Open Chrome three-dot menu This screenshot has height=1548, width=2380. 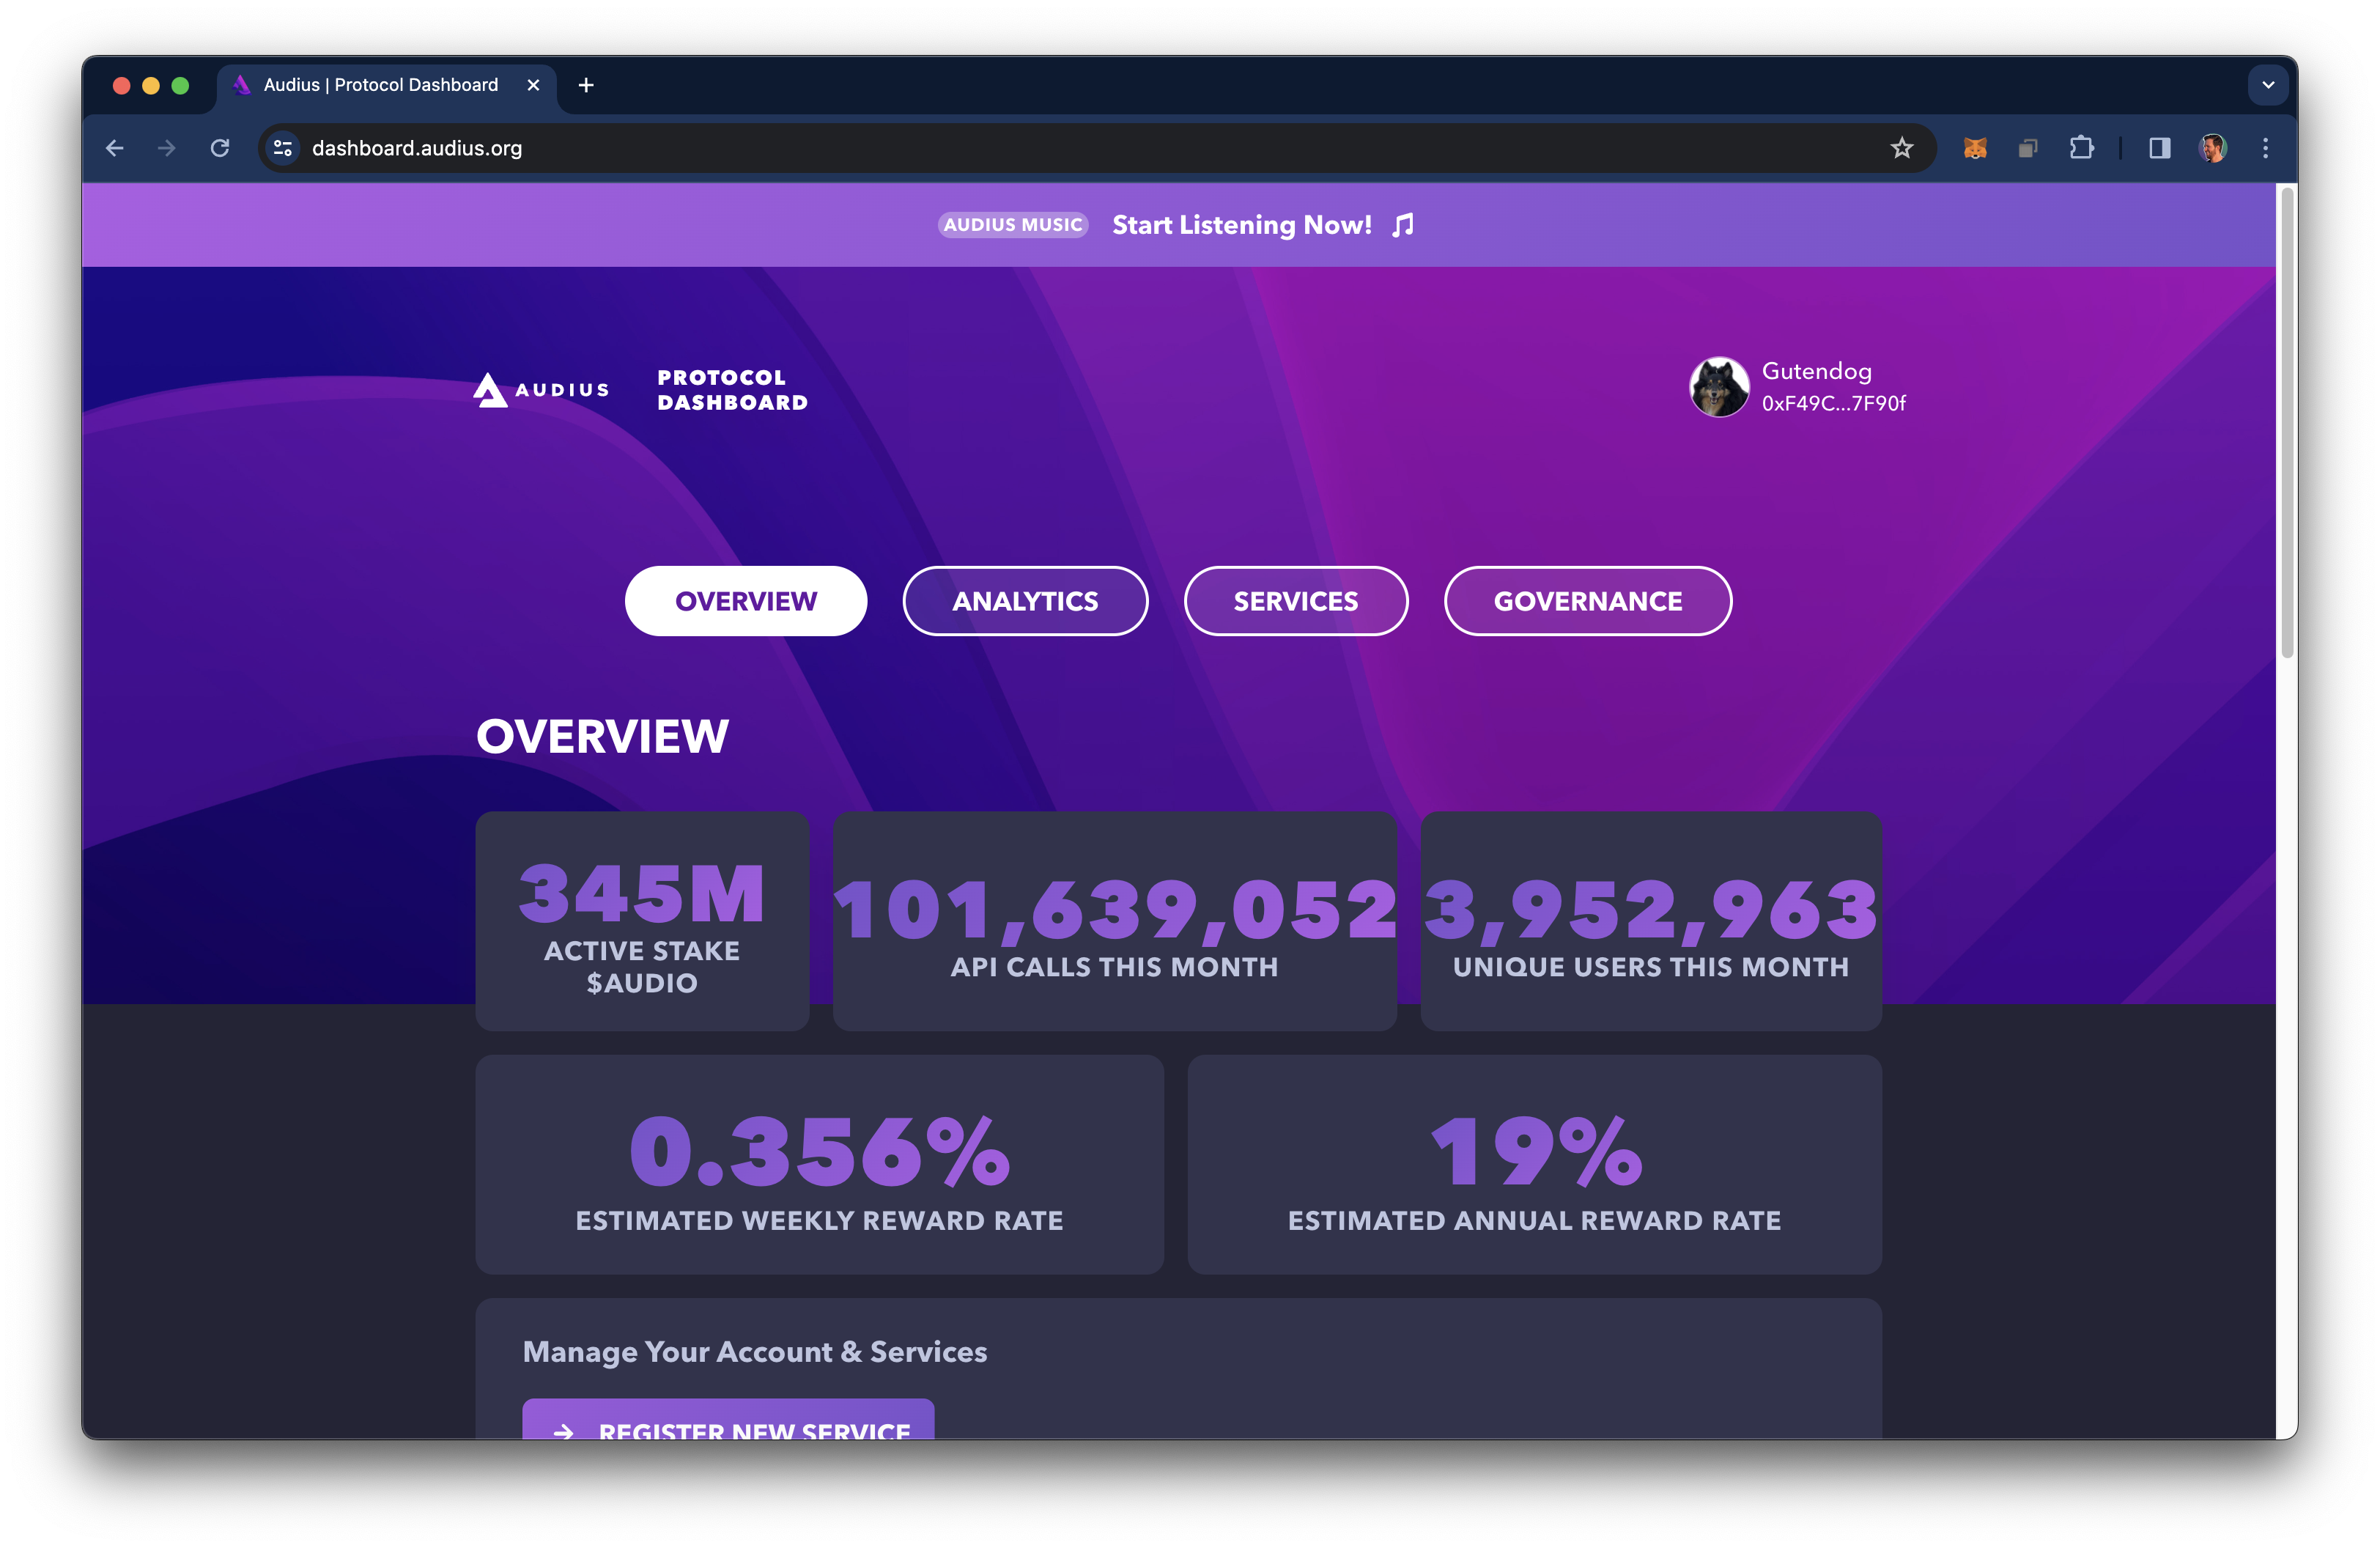(2265, 148)
